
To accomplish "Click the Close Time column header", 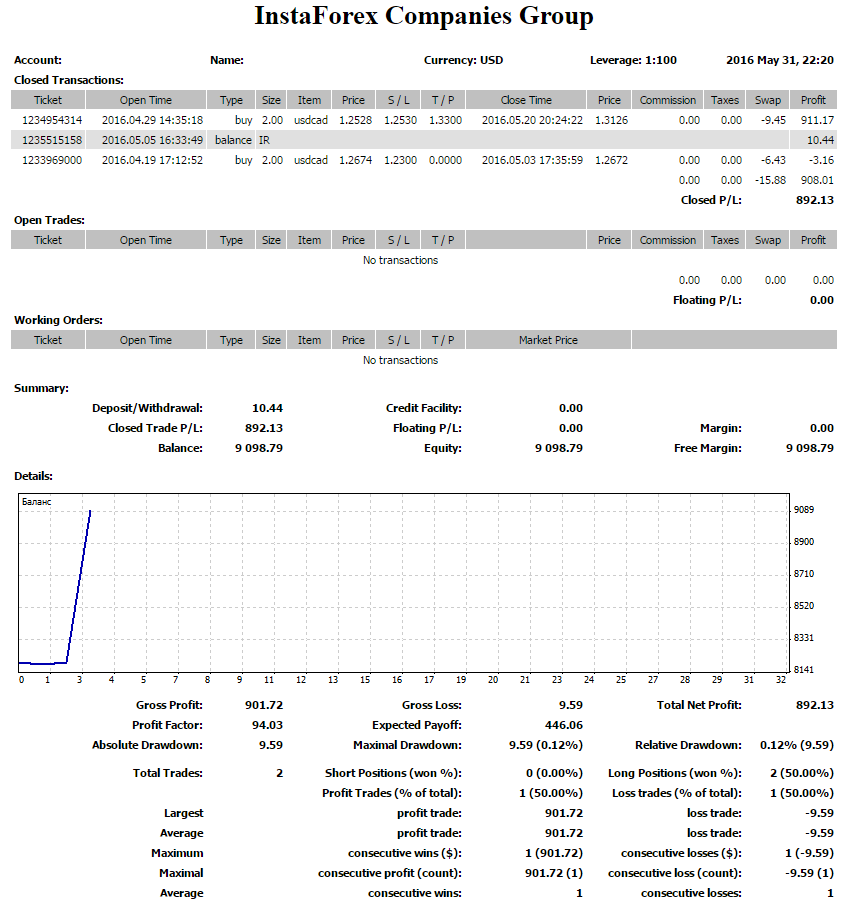I will (526, 100).
